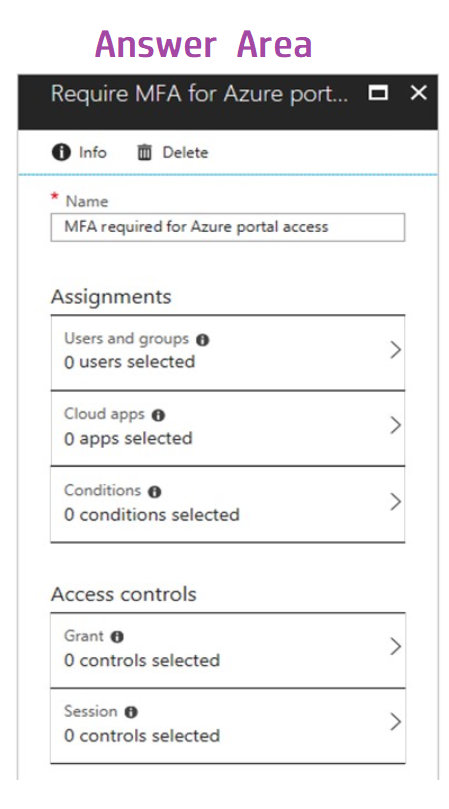449x809 pixels.
Task: Click info icon next to Grant
Action: point(118,637)
